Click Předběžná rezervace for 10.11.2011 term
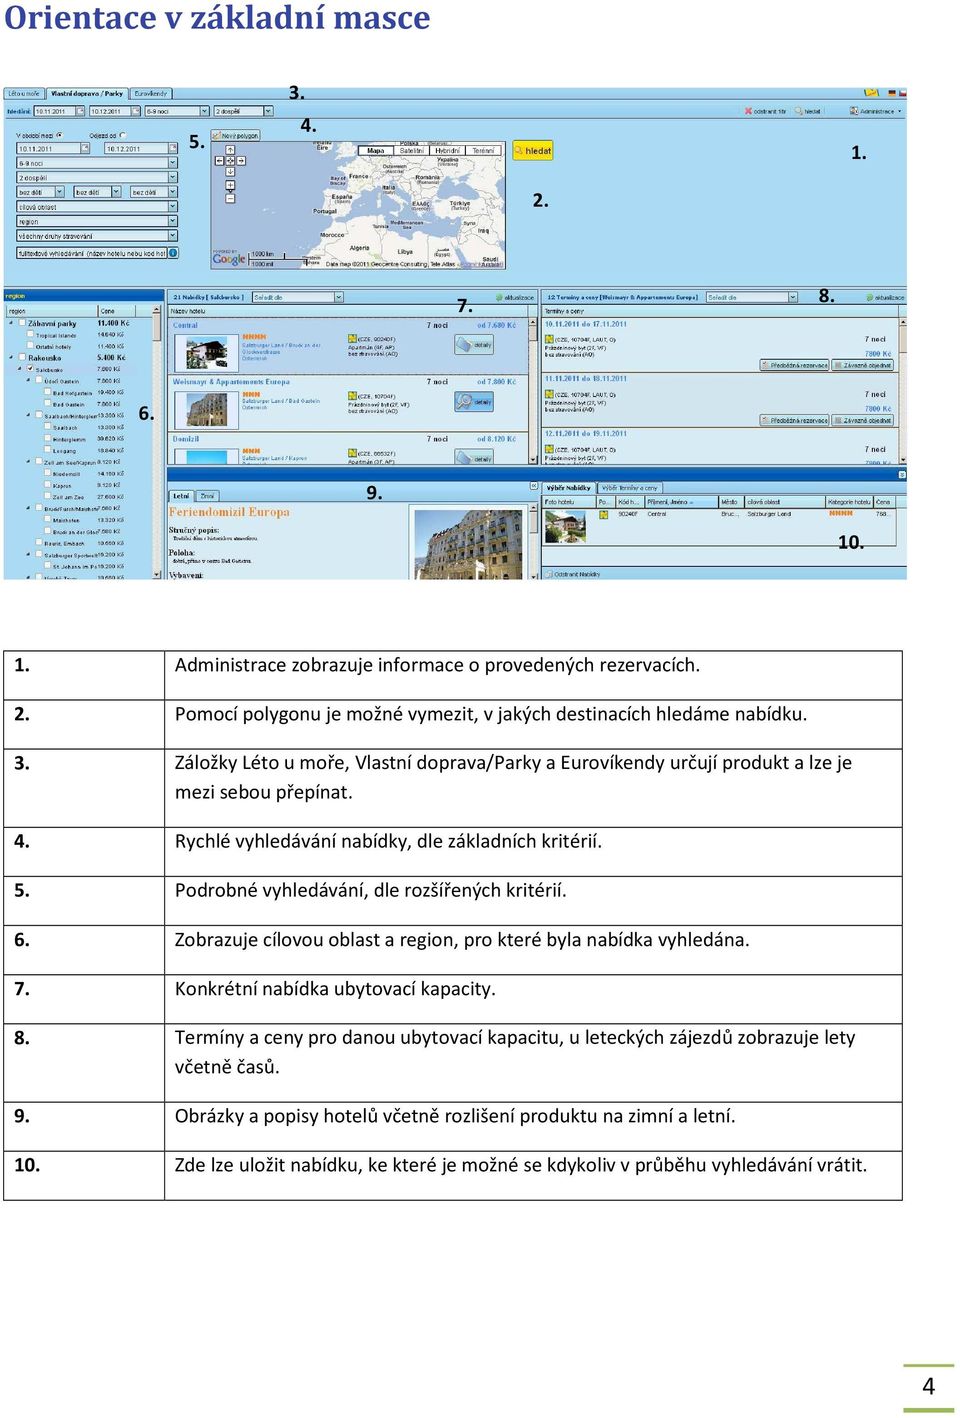This screenshot has width=960, height=1418. click(794, 365)
